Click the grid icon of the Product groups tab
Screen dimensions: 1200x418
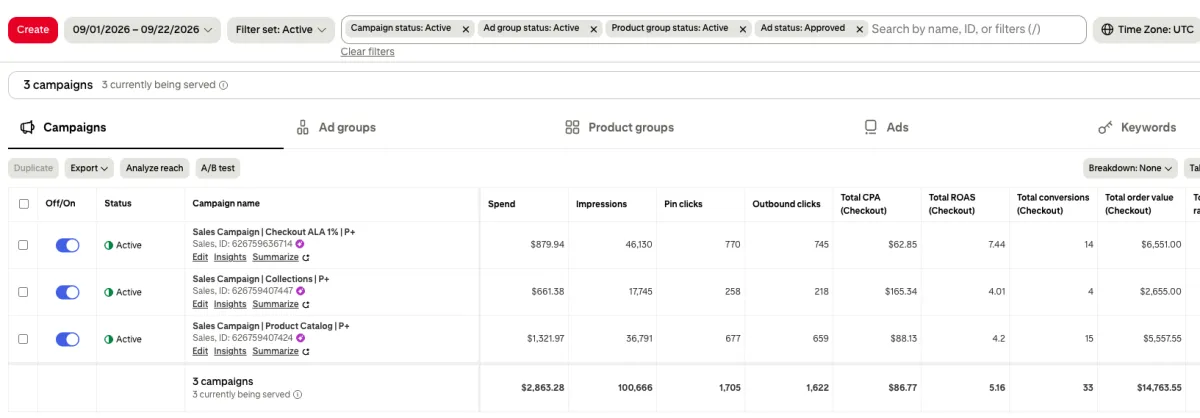[x=572, y=127]
